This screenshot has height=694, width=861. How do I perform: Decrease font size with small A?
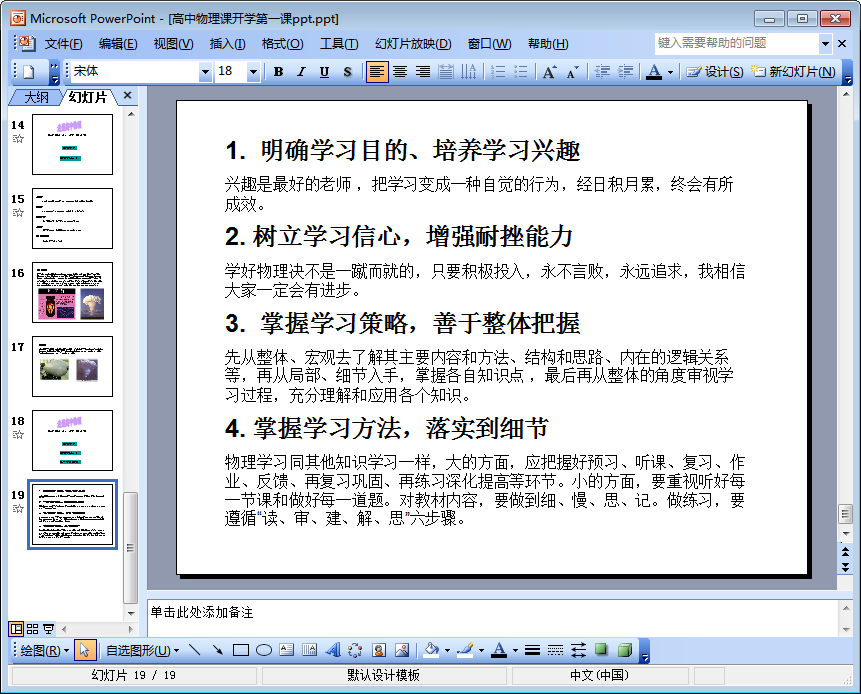[572, 72]
